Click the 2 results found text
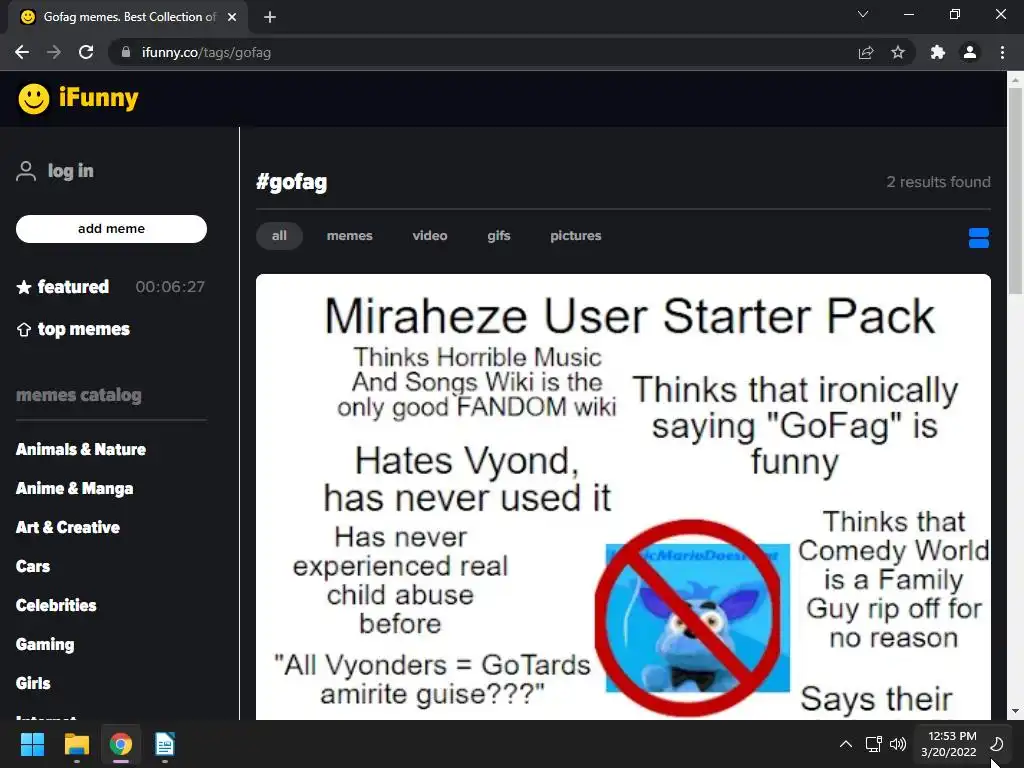The image size is (1024, 768). [x=938, y=182]
